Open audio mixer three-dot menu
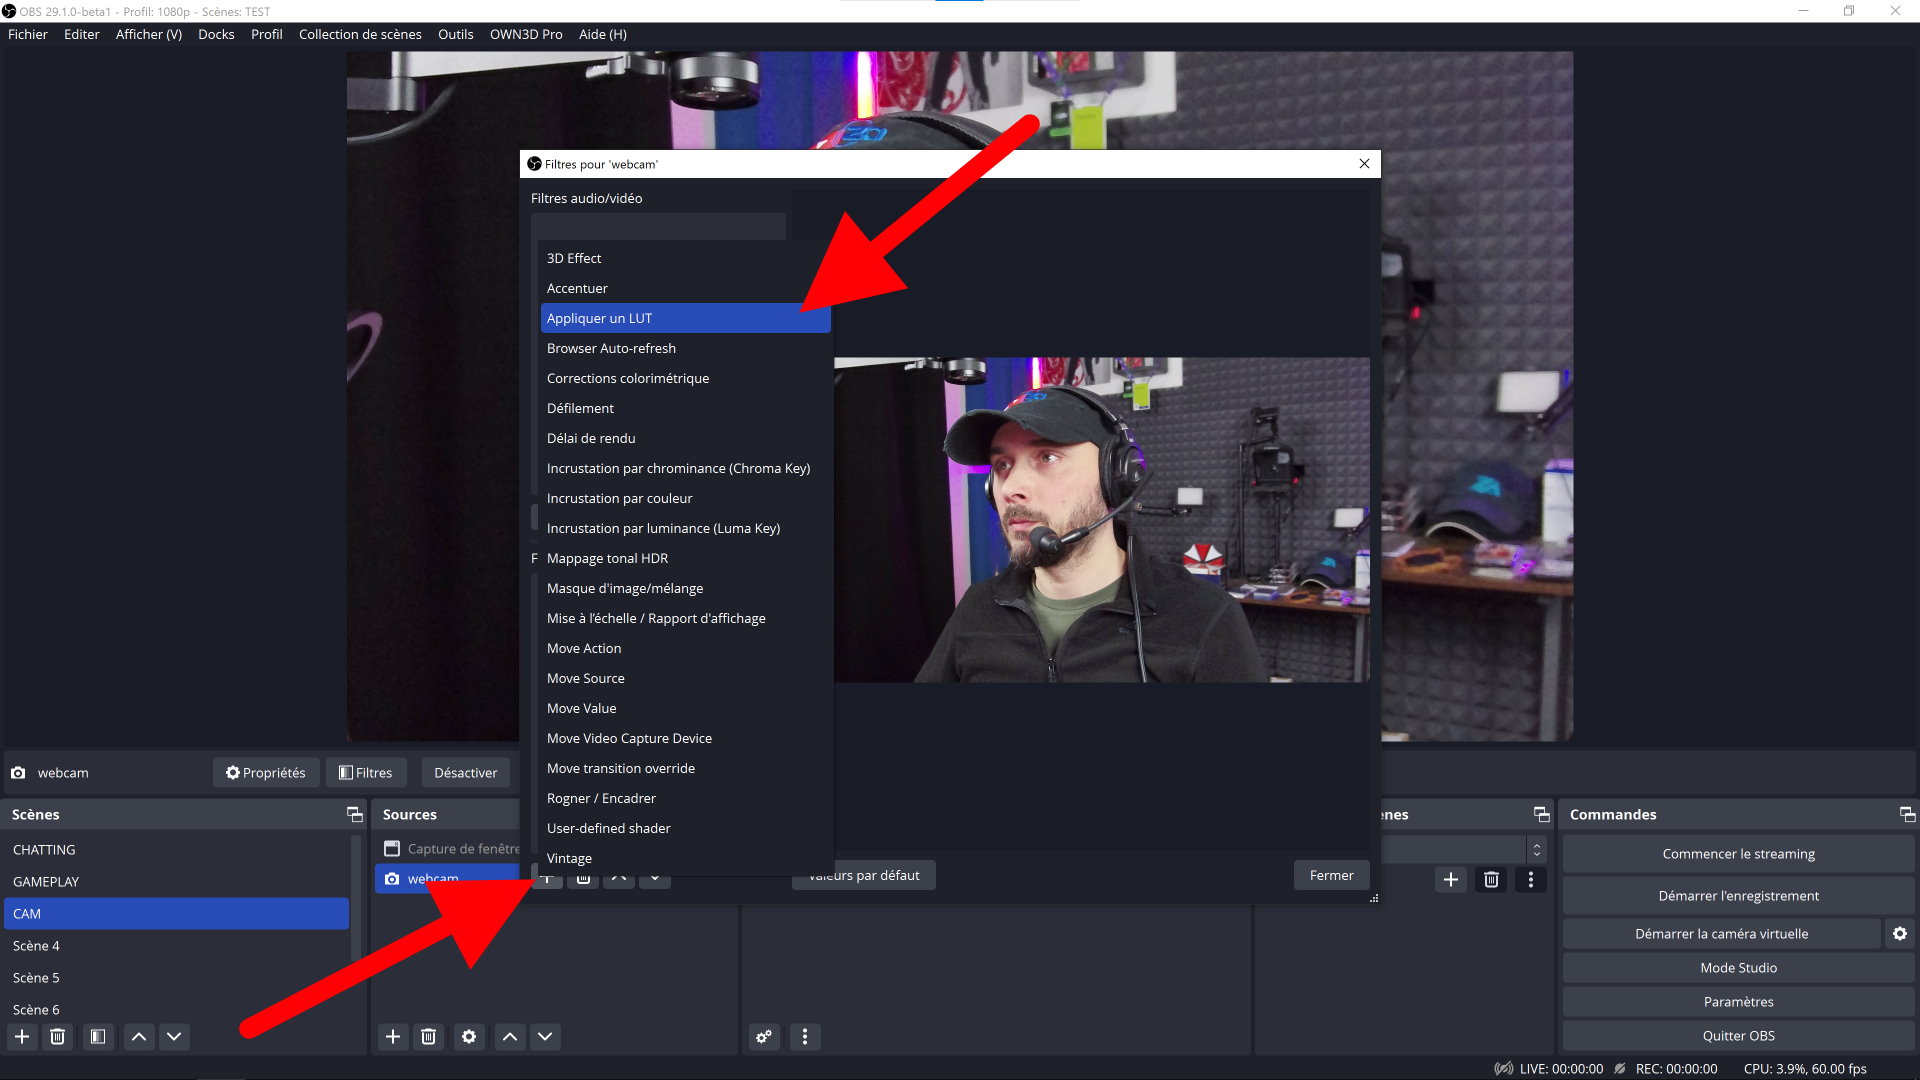 [x=805, y=1037]
